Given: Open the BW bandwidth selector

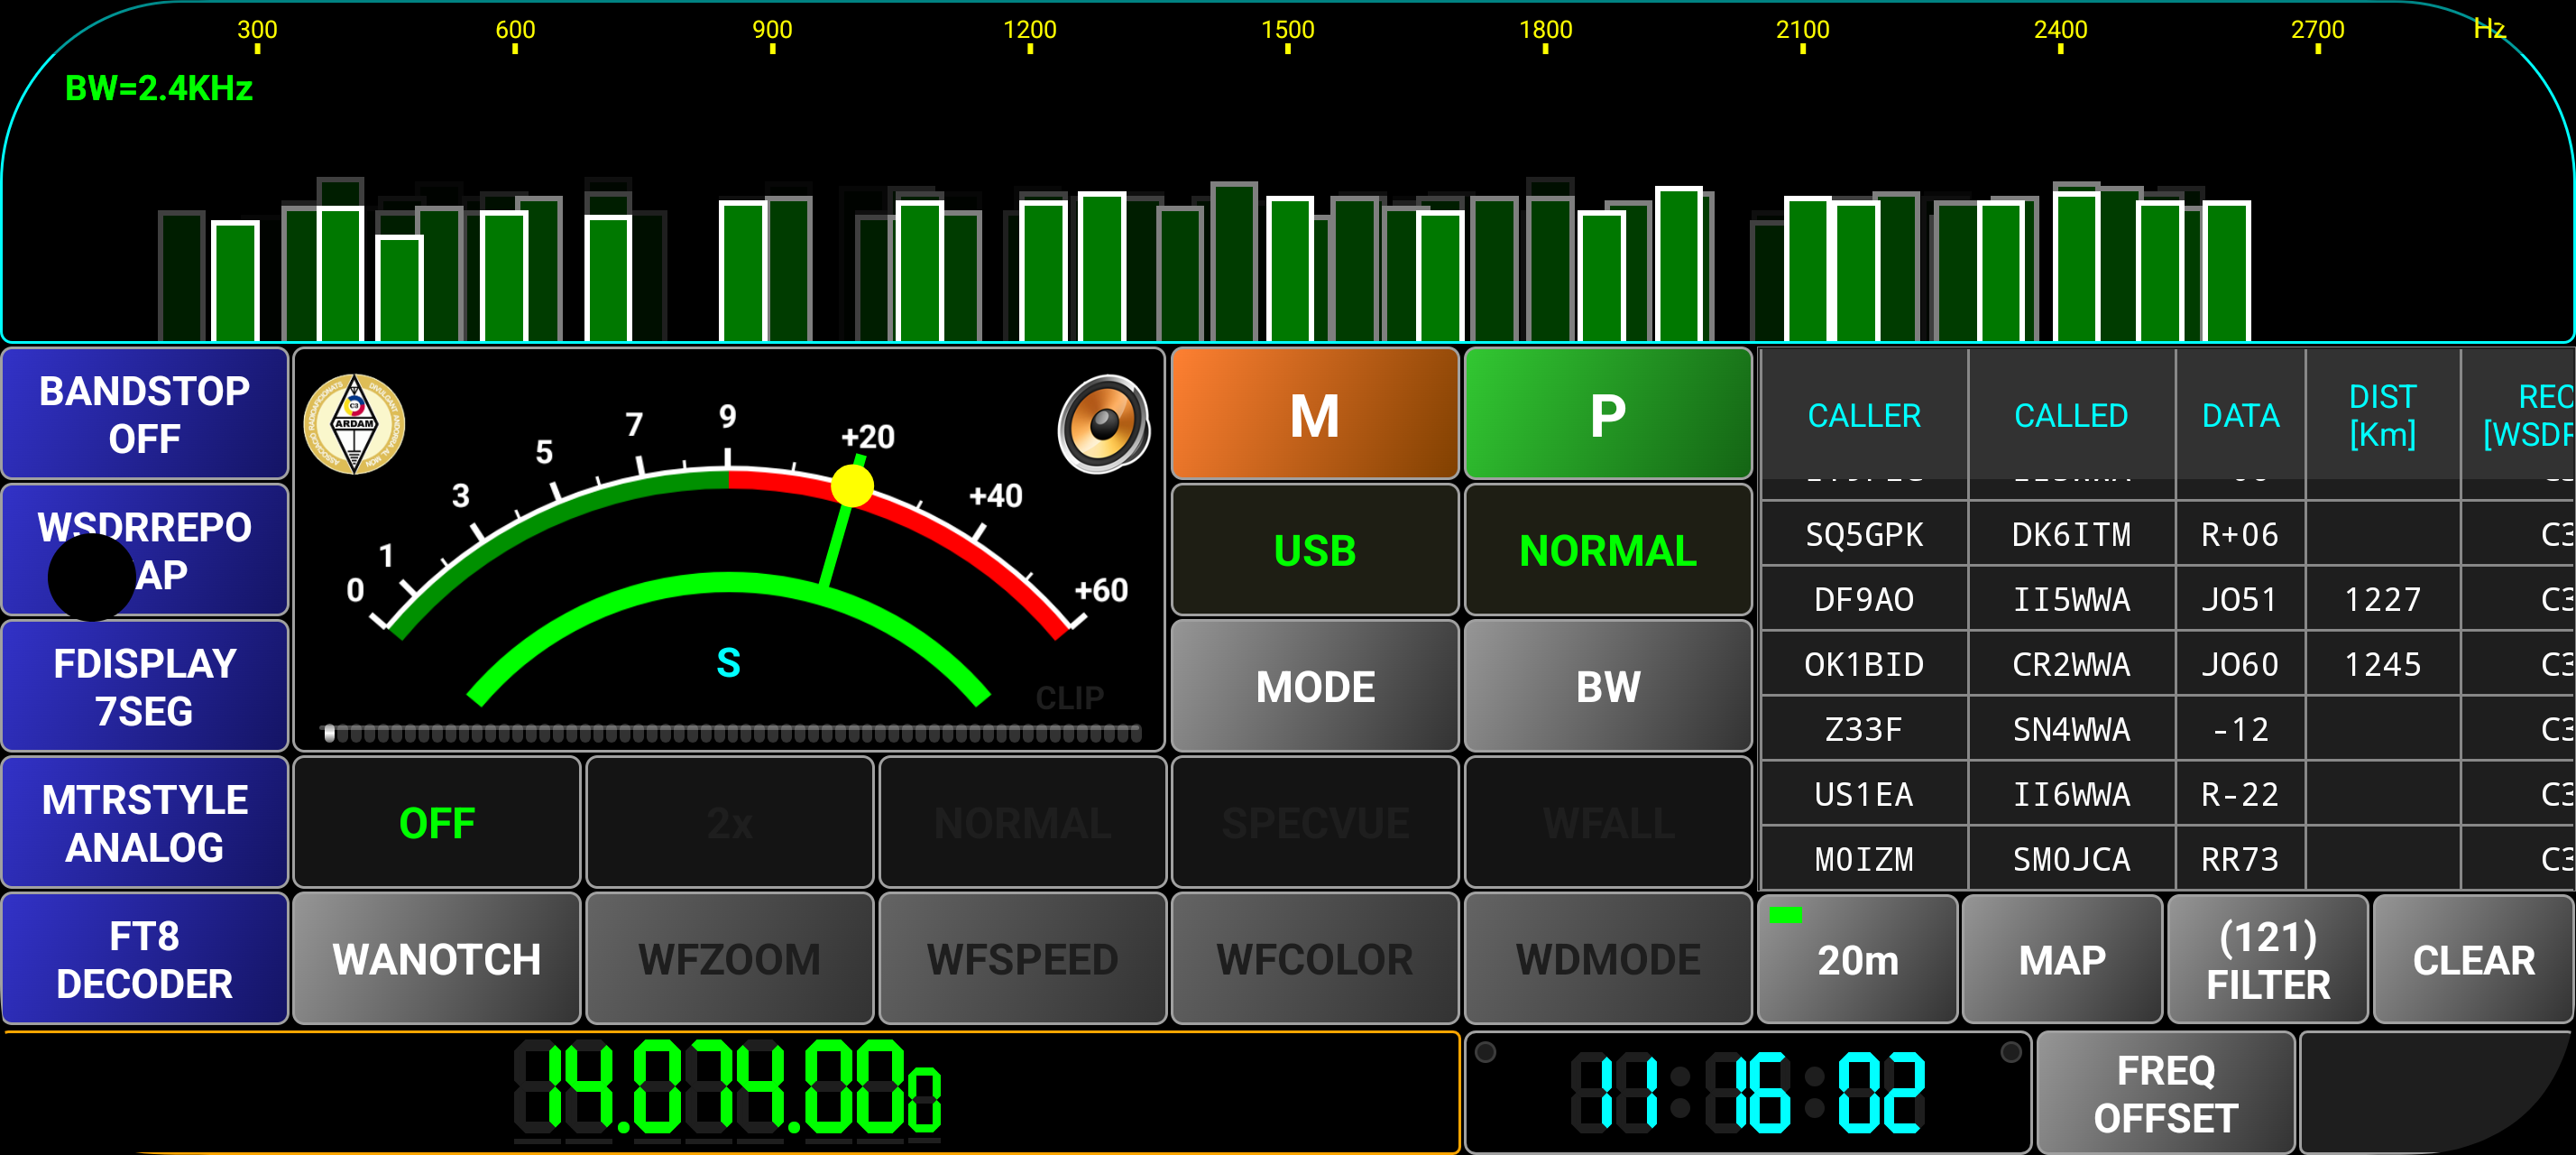Looking at the screenshot, I should pyautogui.click(x=1607, y=686).
